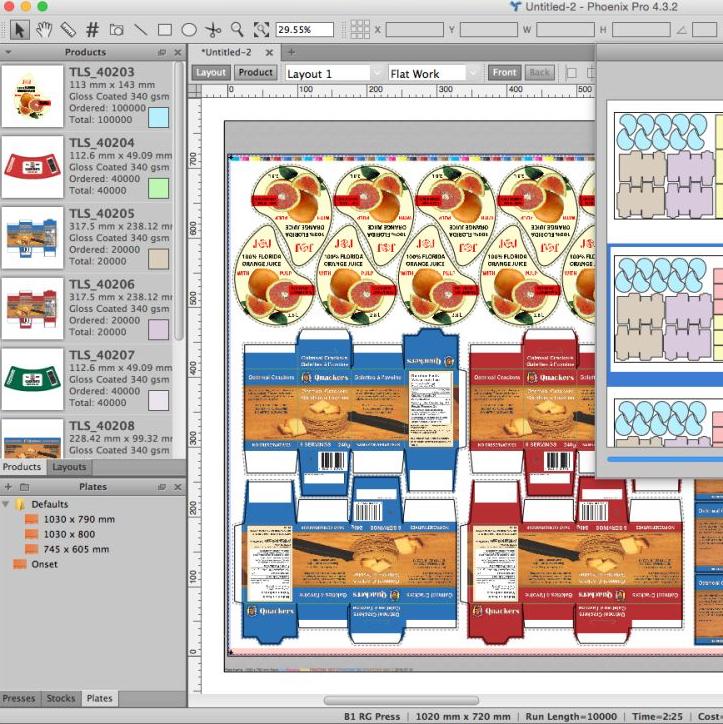Select the rectangle shape tool
Image resolution: width=723 pixels, height=724 pixels.
[x=165, y=30]
